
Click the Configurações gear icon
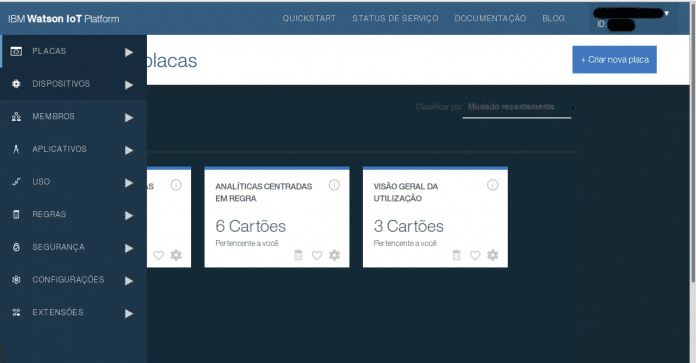coord(16,280)
